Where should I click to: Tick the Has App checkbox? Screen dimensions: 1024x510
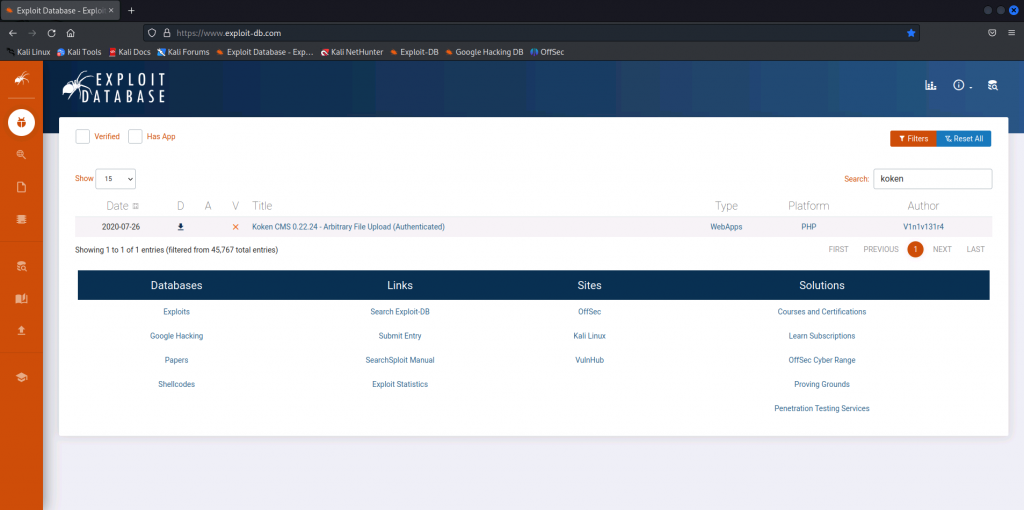click(135, 136)
